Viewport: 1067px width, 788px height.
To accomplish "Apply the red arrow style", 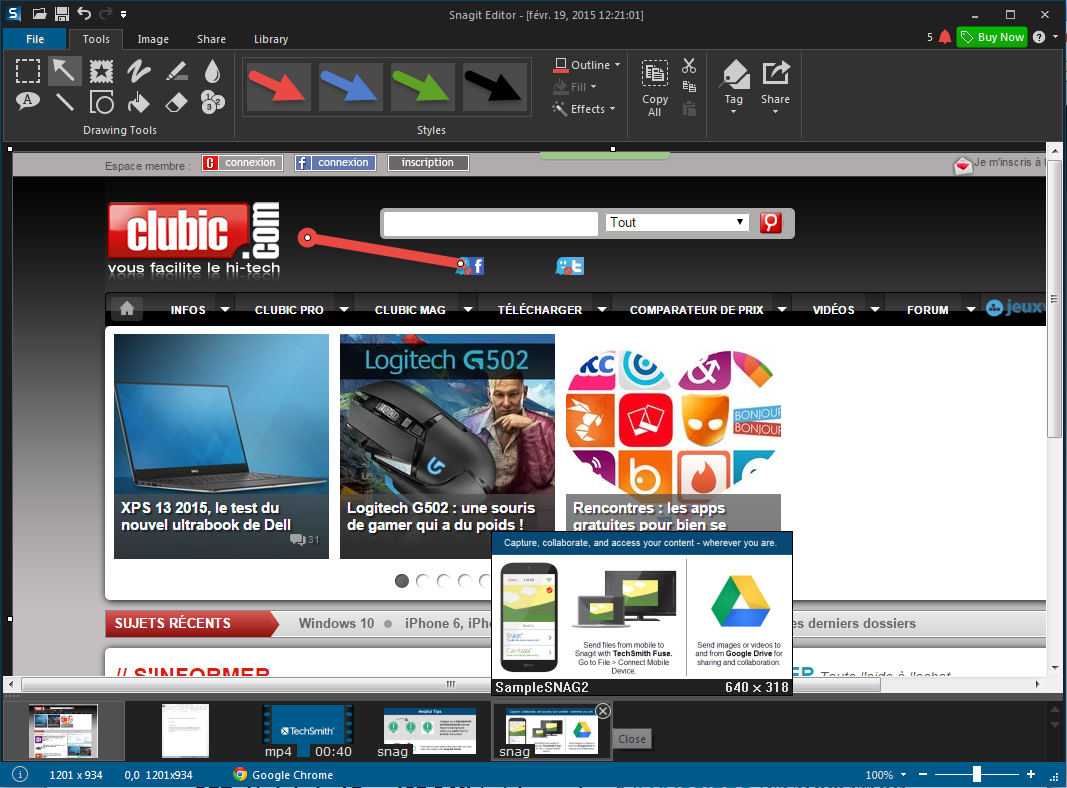I will (x=279, y=86).
